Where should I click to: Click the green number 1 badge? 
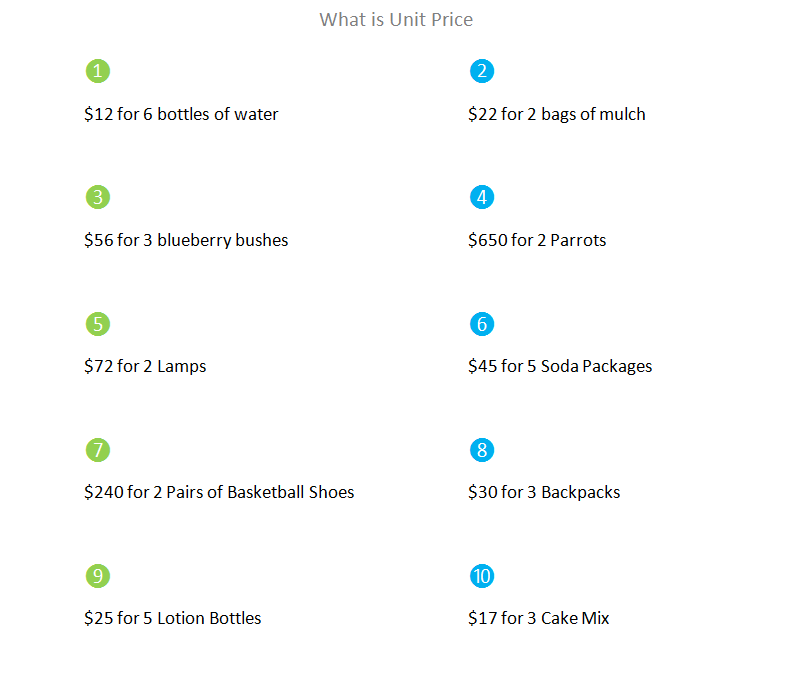point(97,71)
